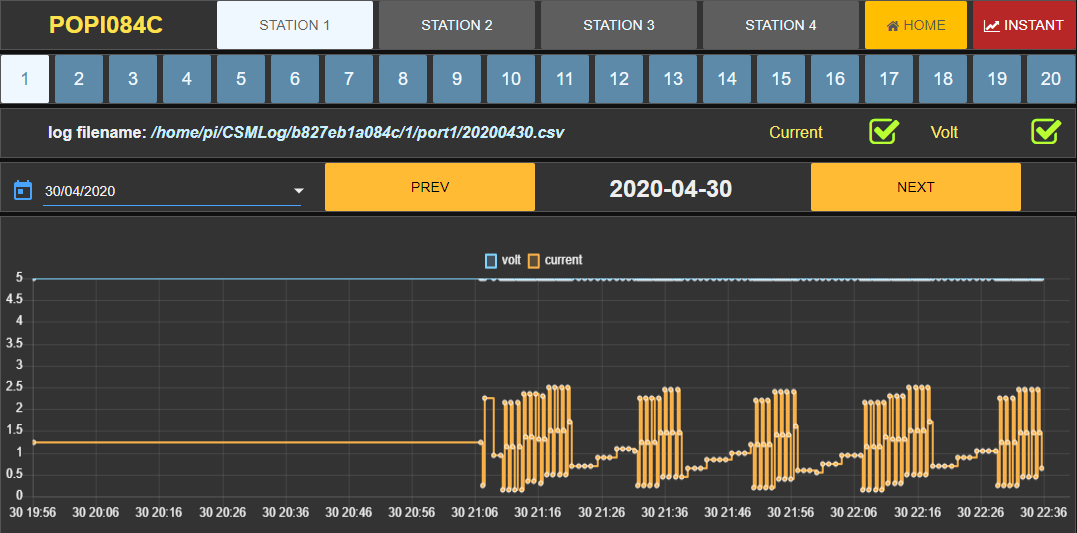The width and height of the screenshot is (1077, 533).
Task: Select the STATION 1 tab
Action: tap(294, 25)
